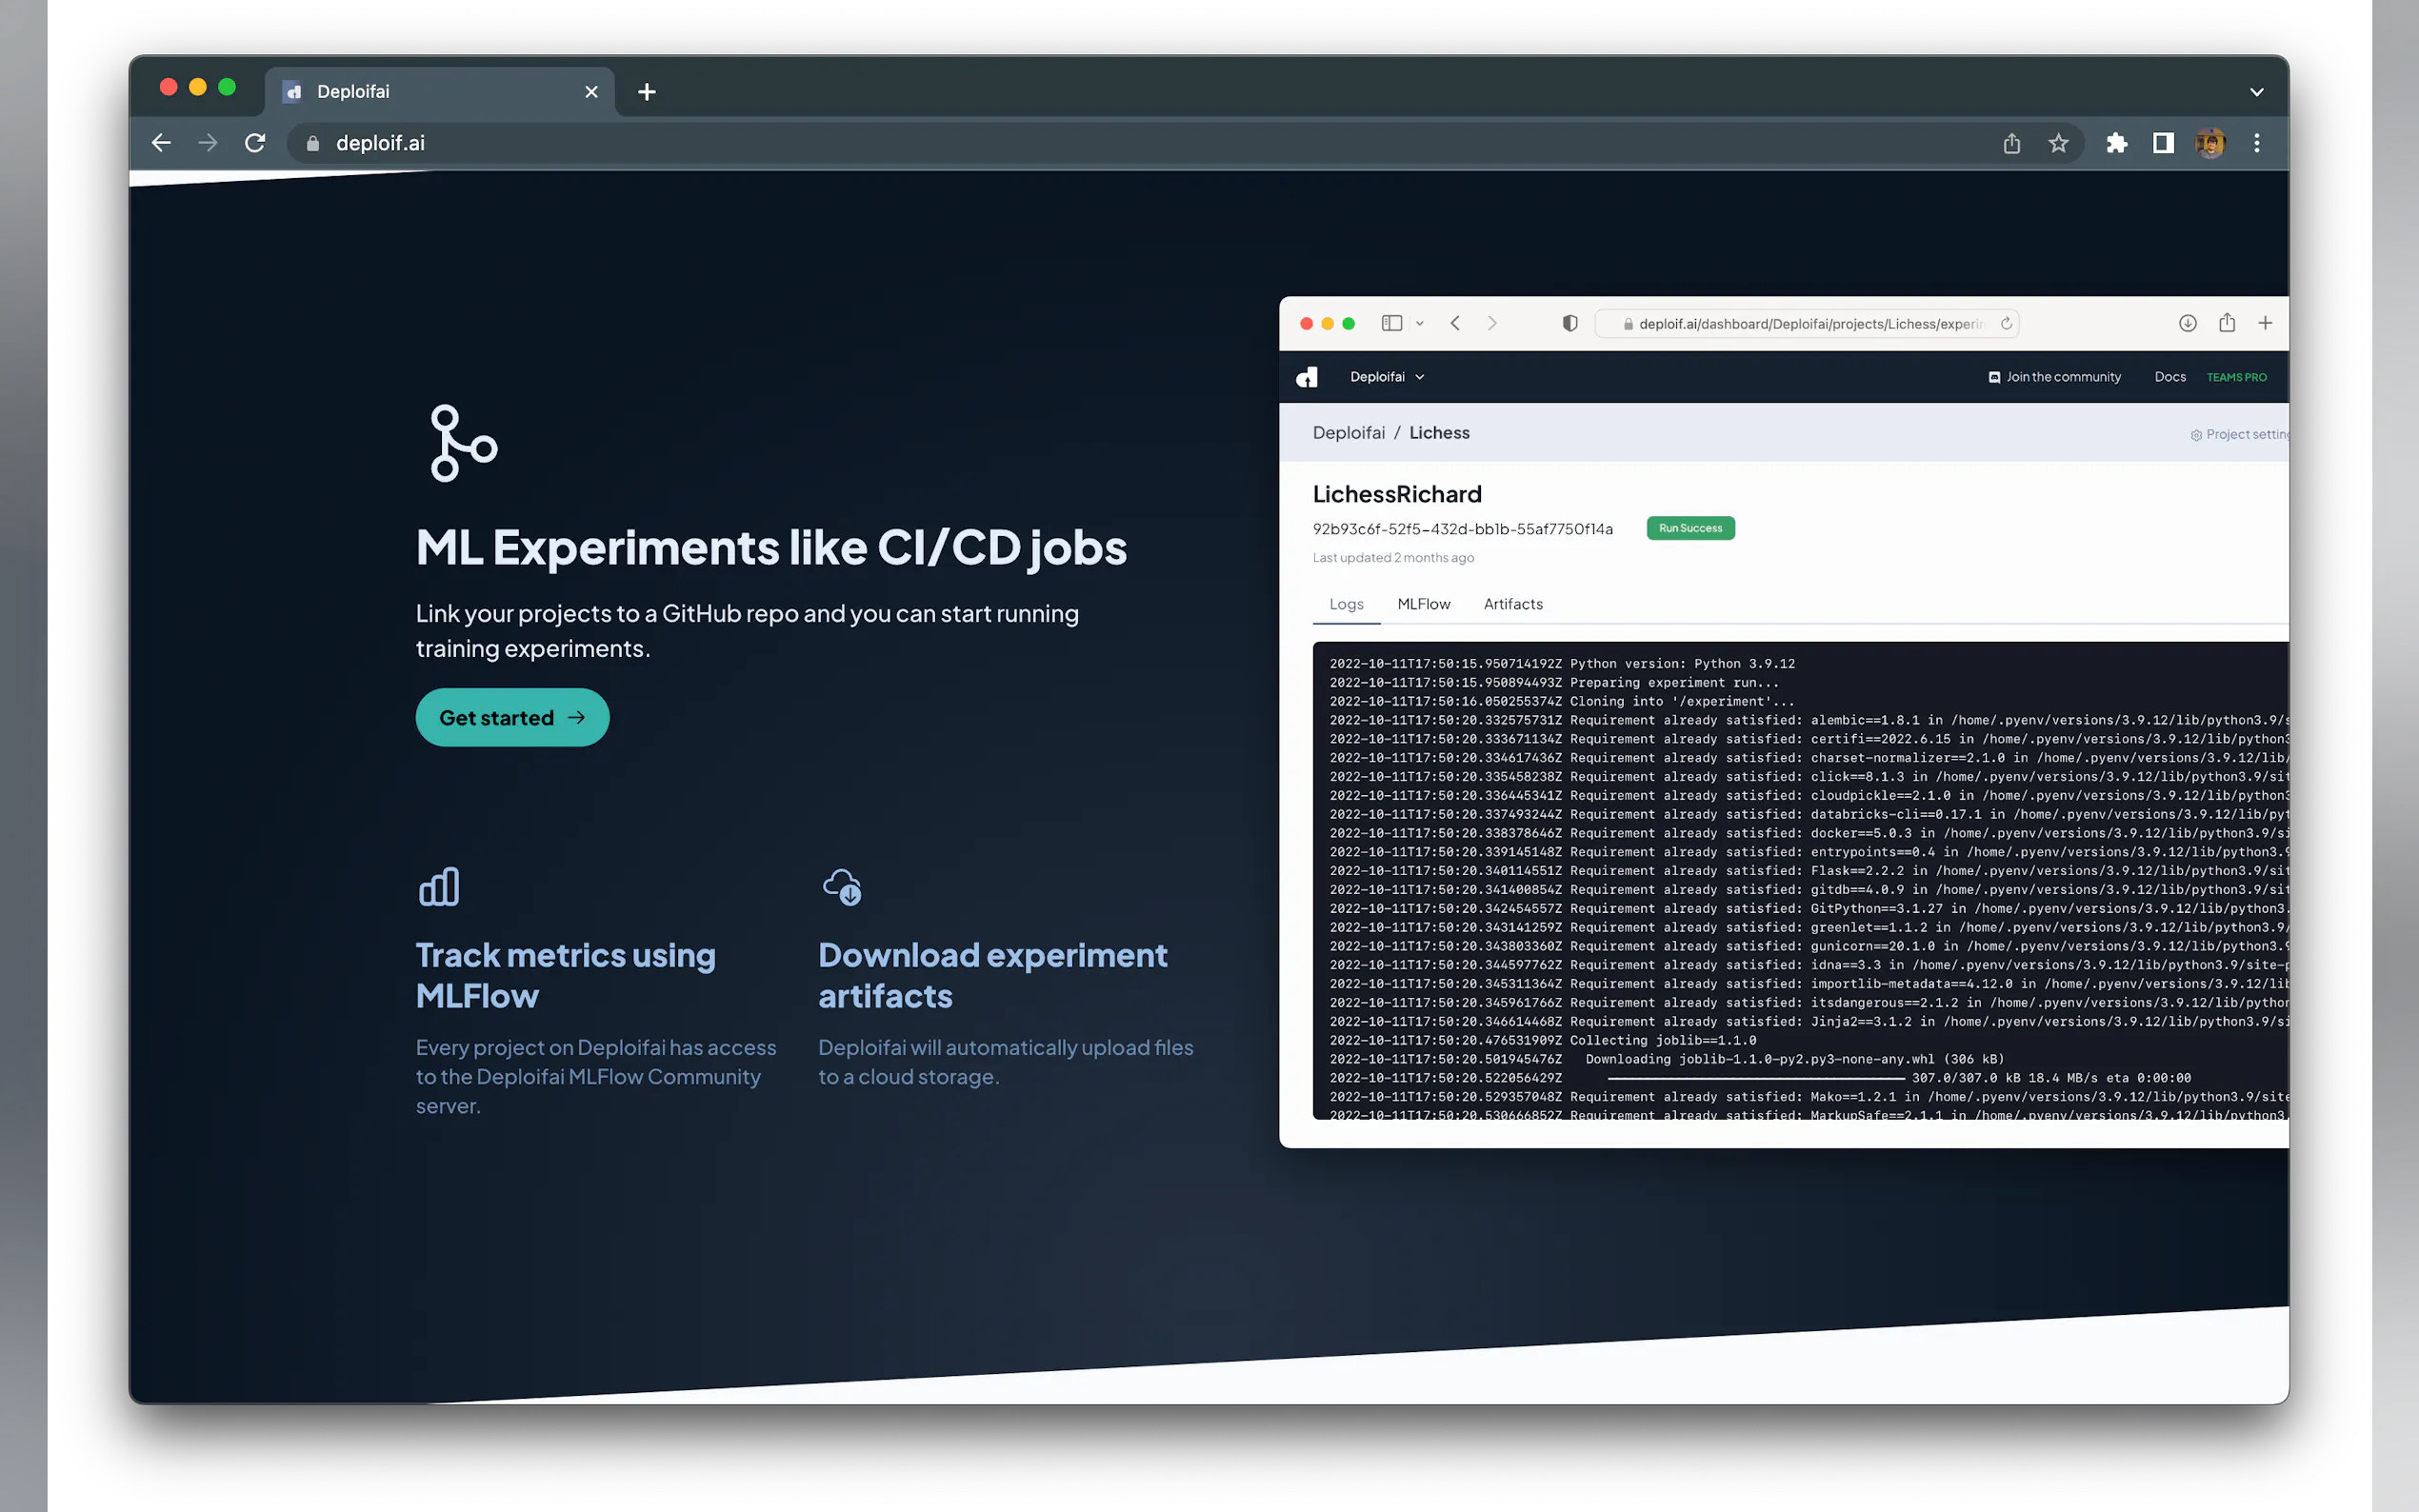Expand the Safari sidebar chevron dropdown
Viewport: 2419px width, 1512px height.
(x=1419, y=323)
